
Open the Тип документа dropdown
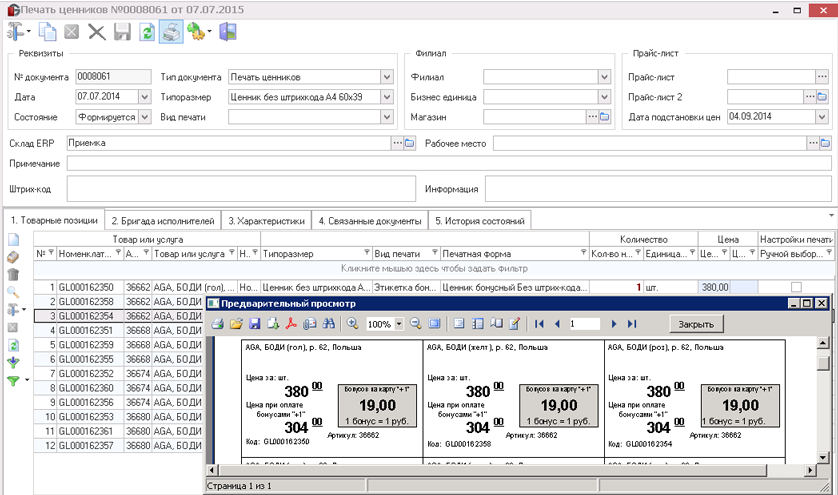(387, 77)
